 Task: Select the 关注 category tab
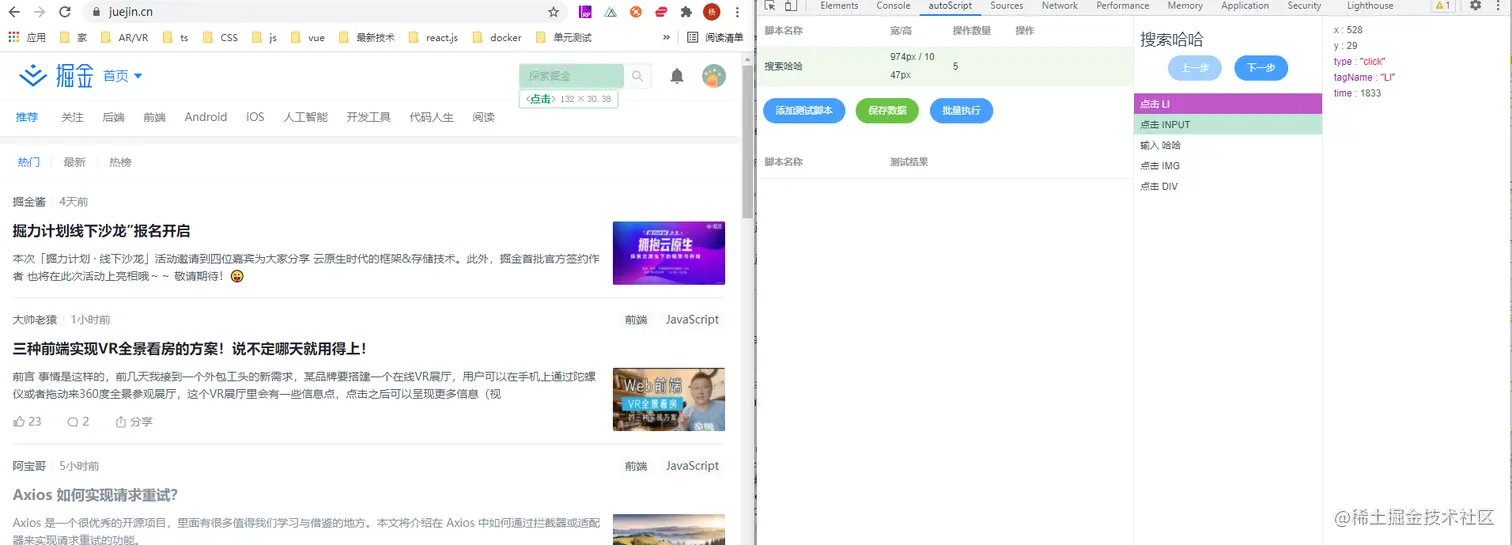tap(72, 117)
